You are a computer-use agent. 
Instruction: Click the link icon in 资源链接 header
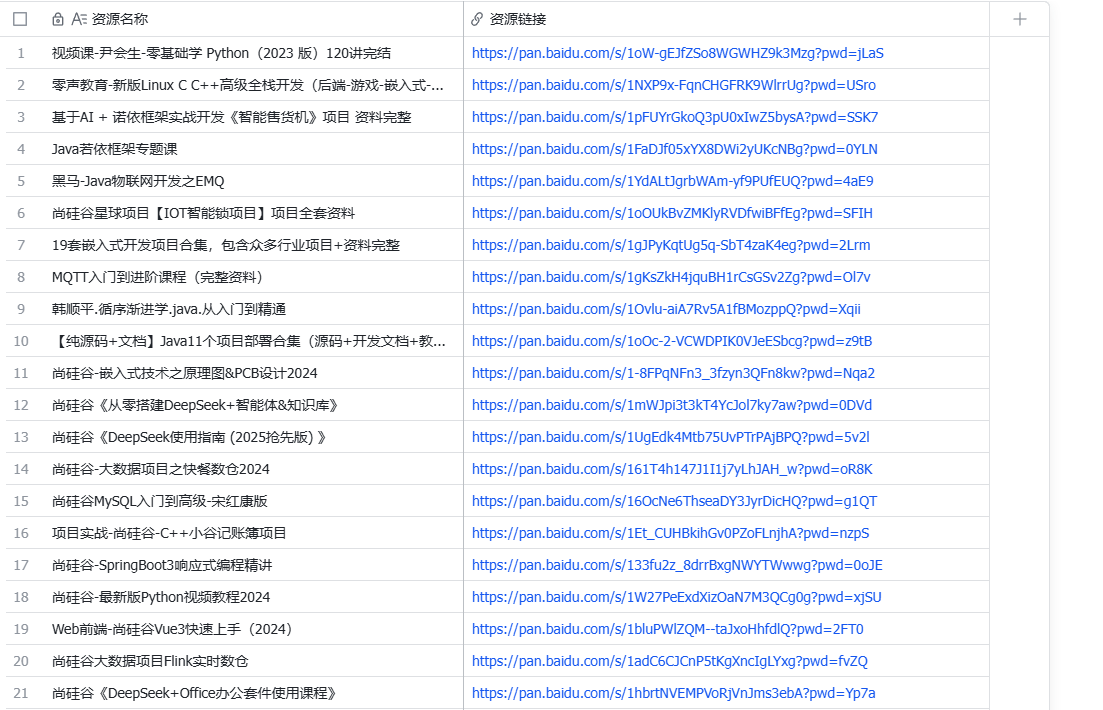pyautogui.click(x=477, y=19)
